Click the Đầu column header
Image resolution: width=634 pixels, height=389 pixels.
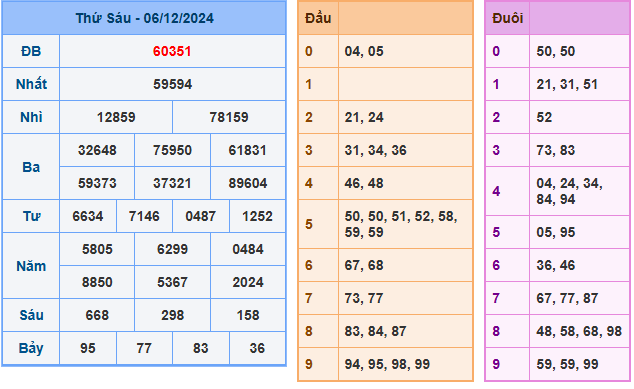click(318, 18)
